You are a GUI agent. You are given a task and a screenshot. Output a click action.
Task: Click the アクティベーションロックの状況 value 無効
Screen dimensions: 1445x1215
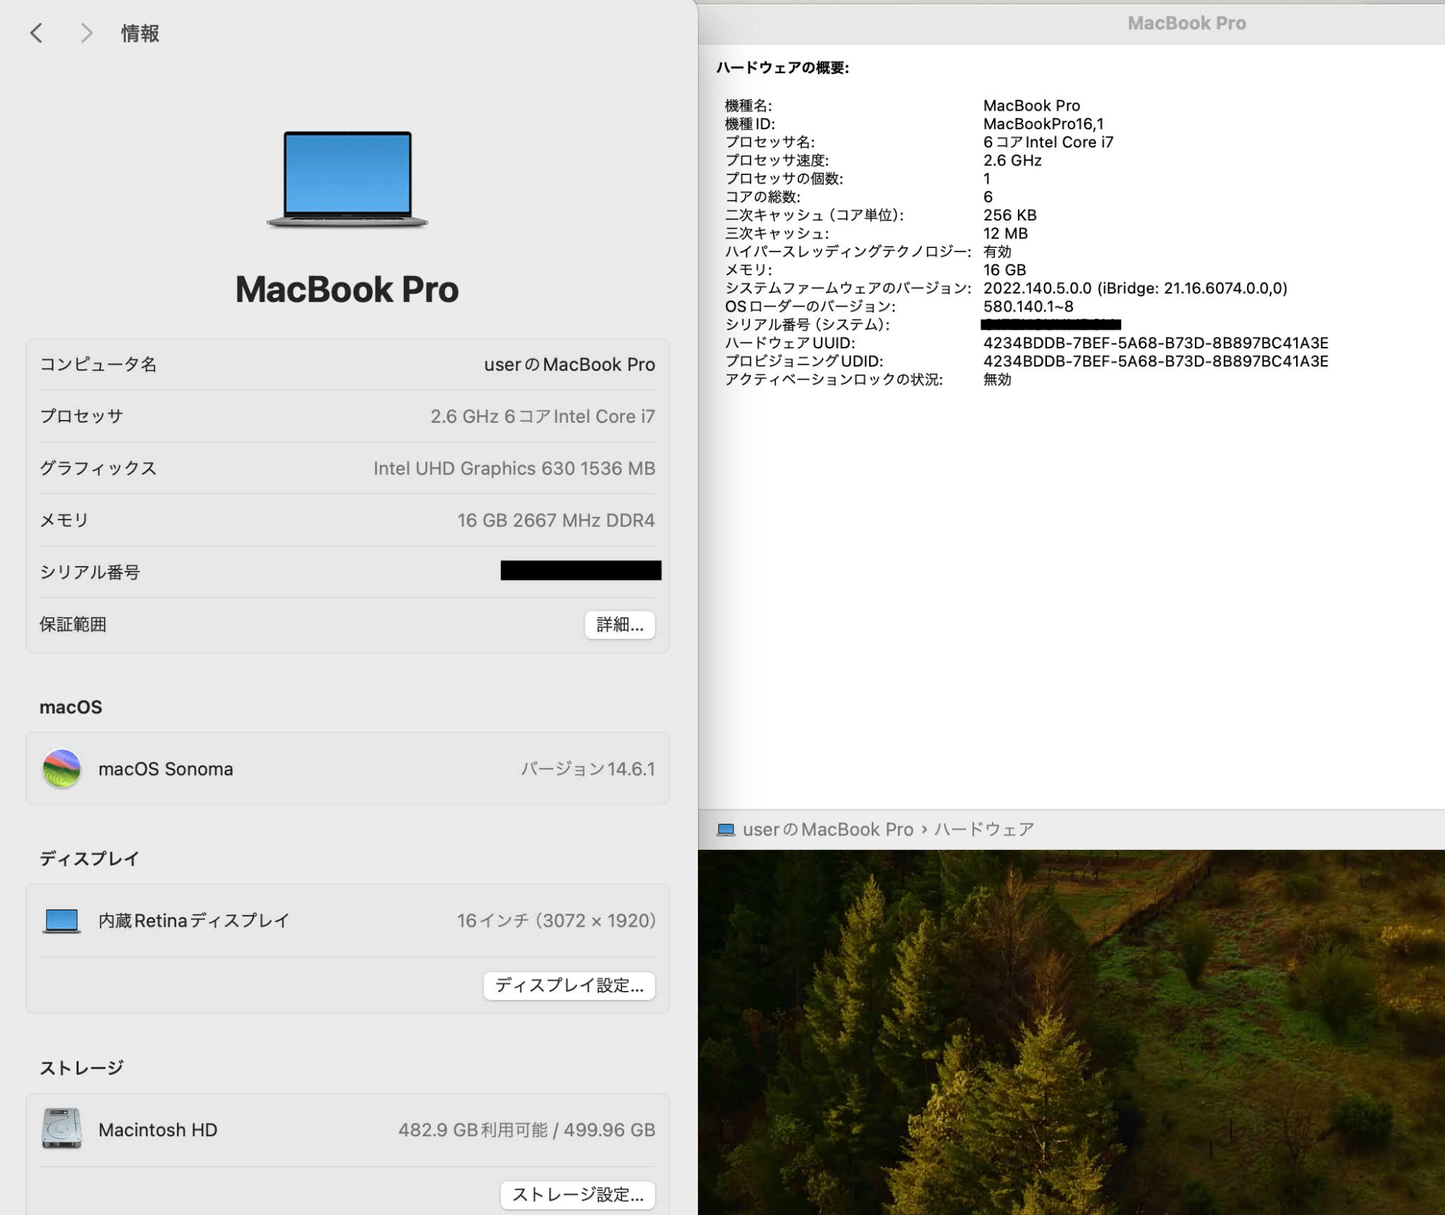[997, 380]
